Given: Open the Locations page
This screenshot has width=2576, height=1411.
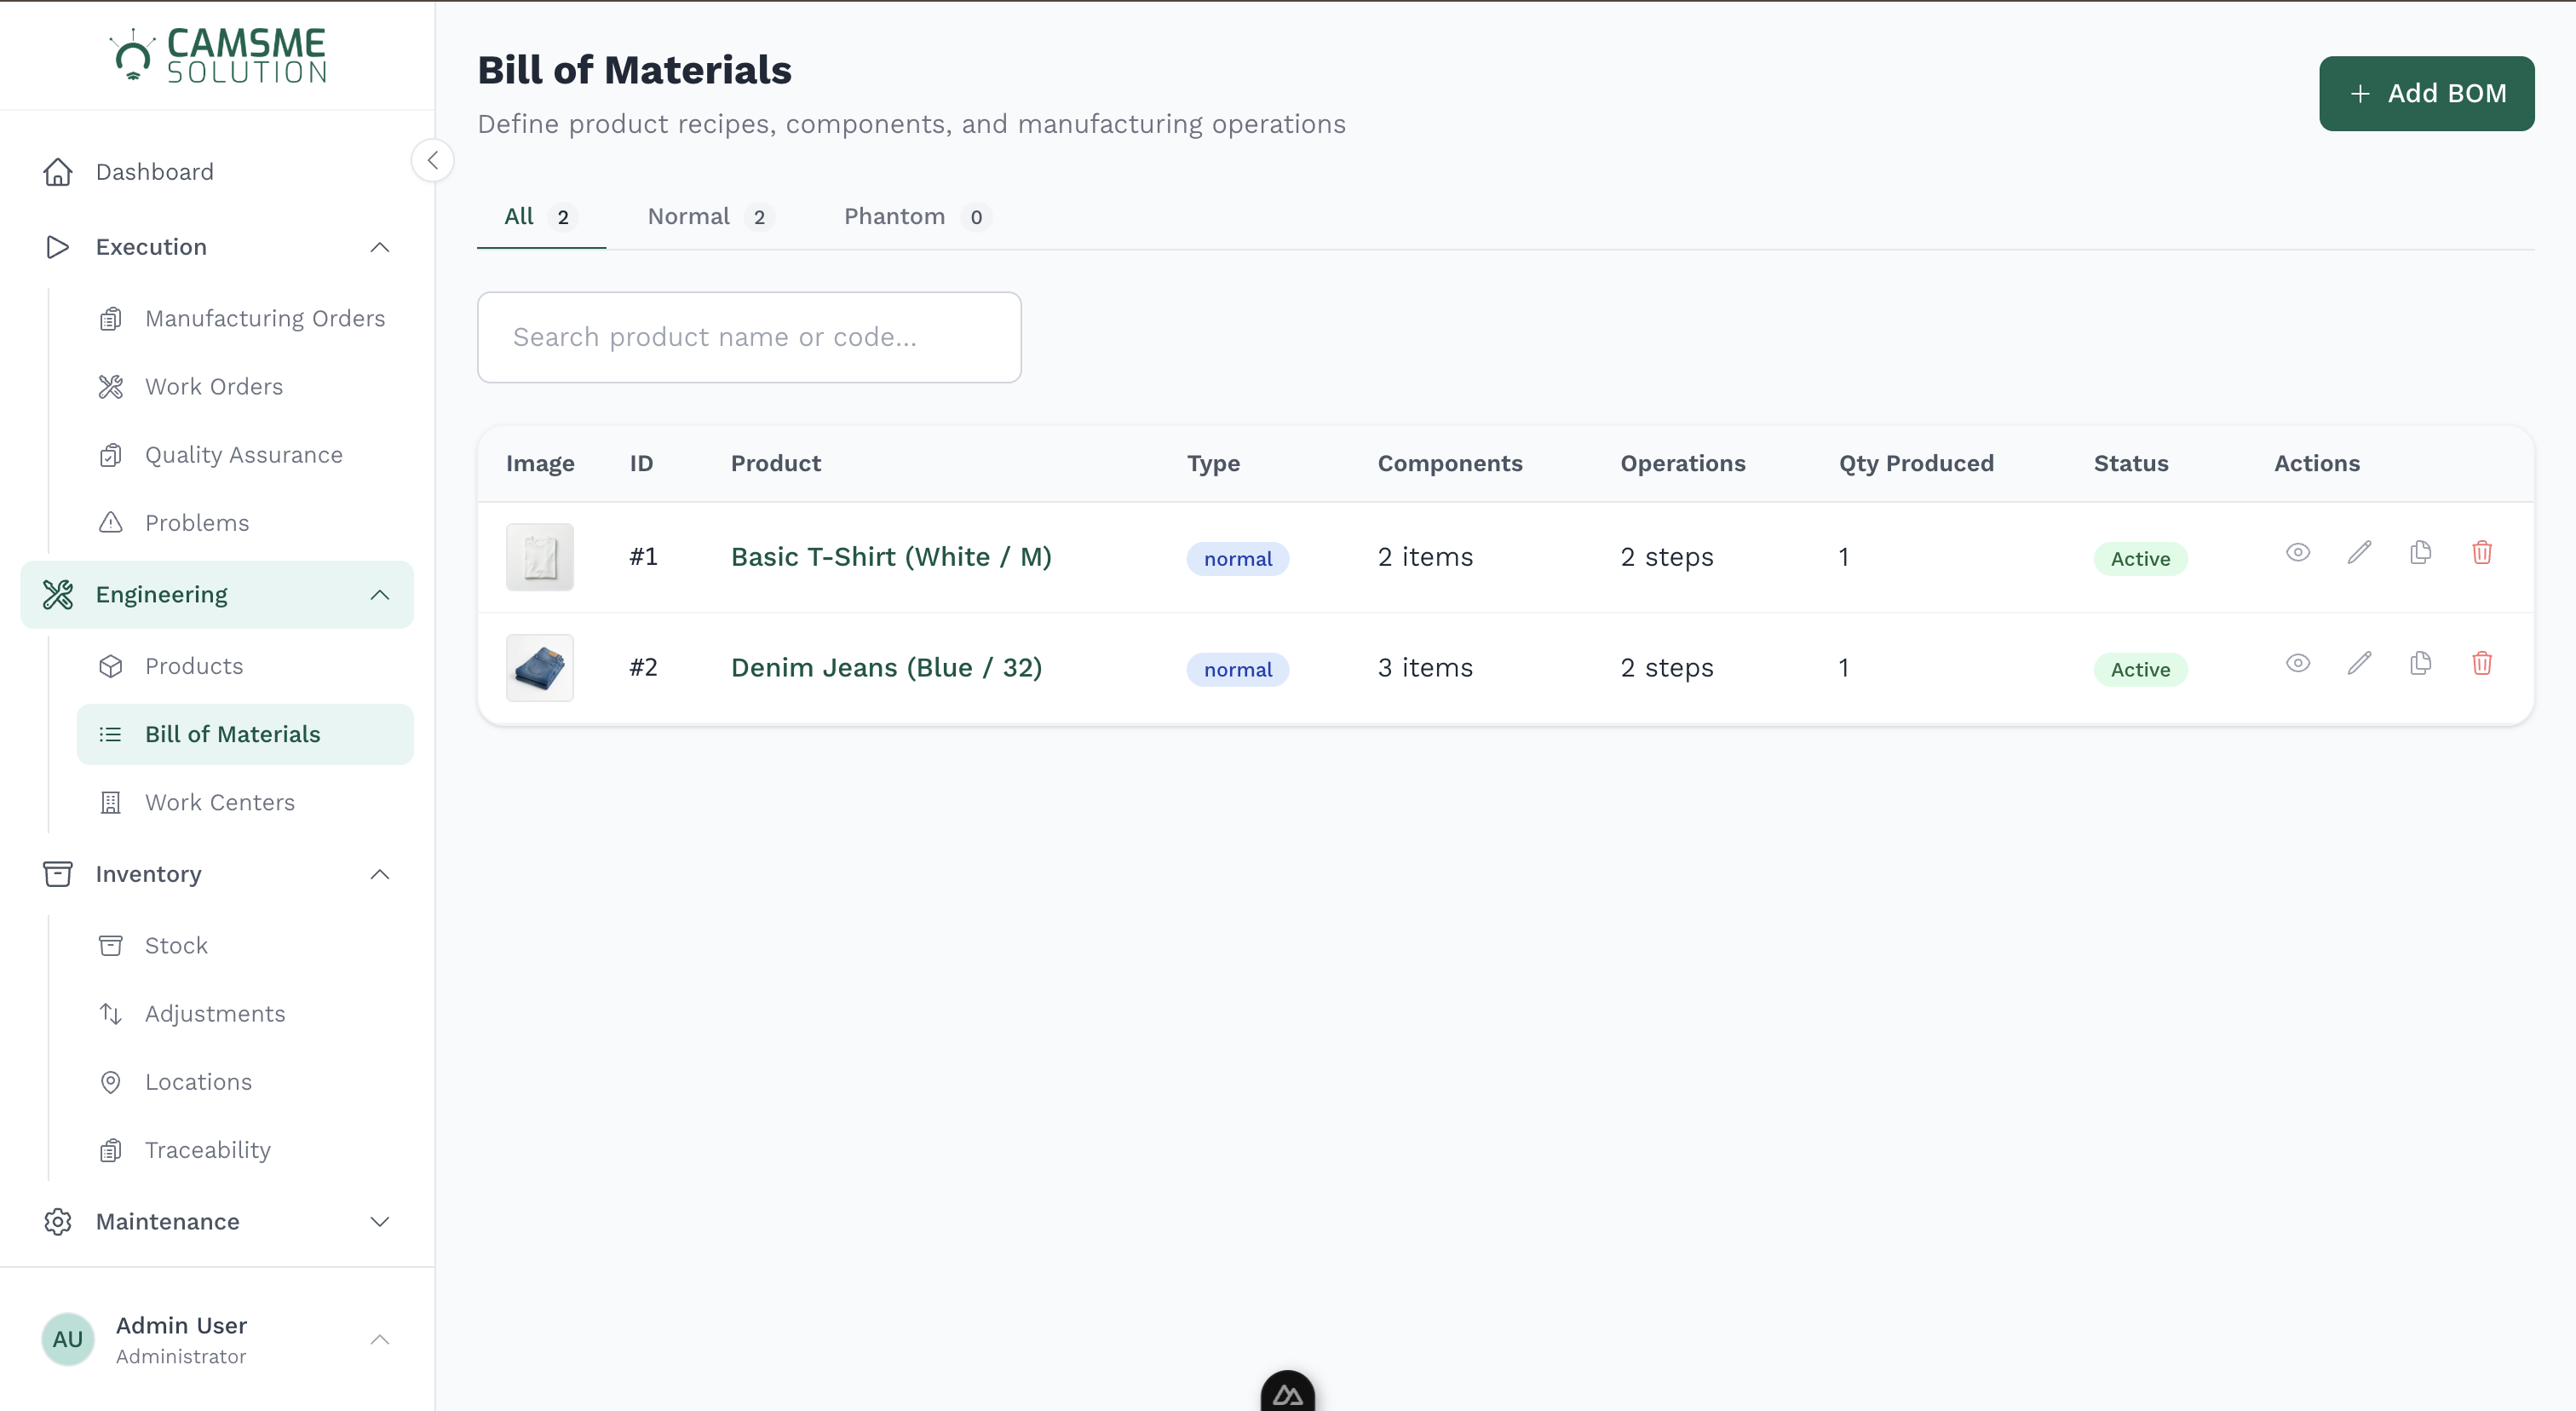Looking at the screenshot, I should point(199,1081).
